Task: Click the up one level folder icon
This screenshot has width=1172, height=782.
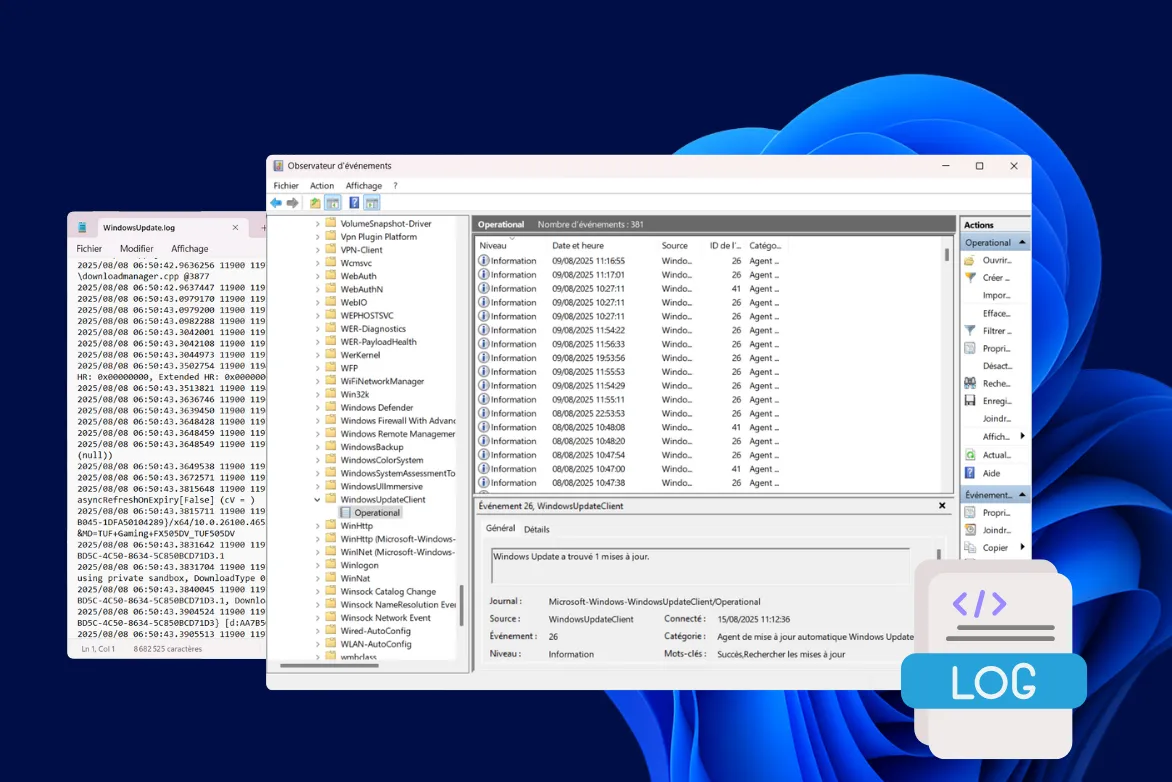Action: click(315, 203)
